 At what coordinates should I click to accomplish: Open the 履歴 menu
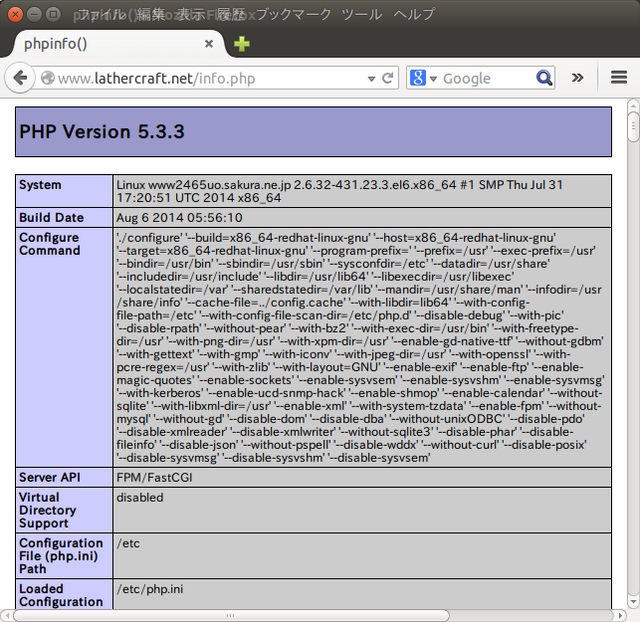tap(231, 14)
